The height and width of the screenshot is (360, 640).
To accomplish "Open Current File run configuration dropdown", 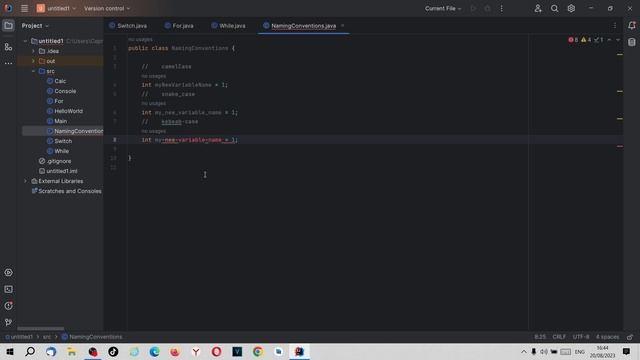I will 443,8.
